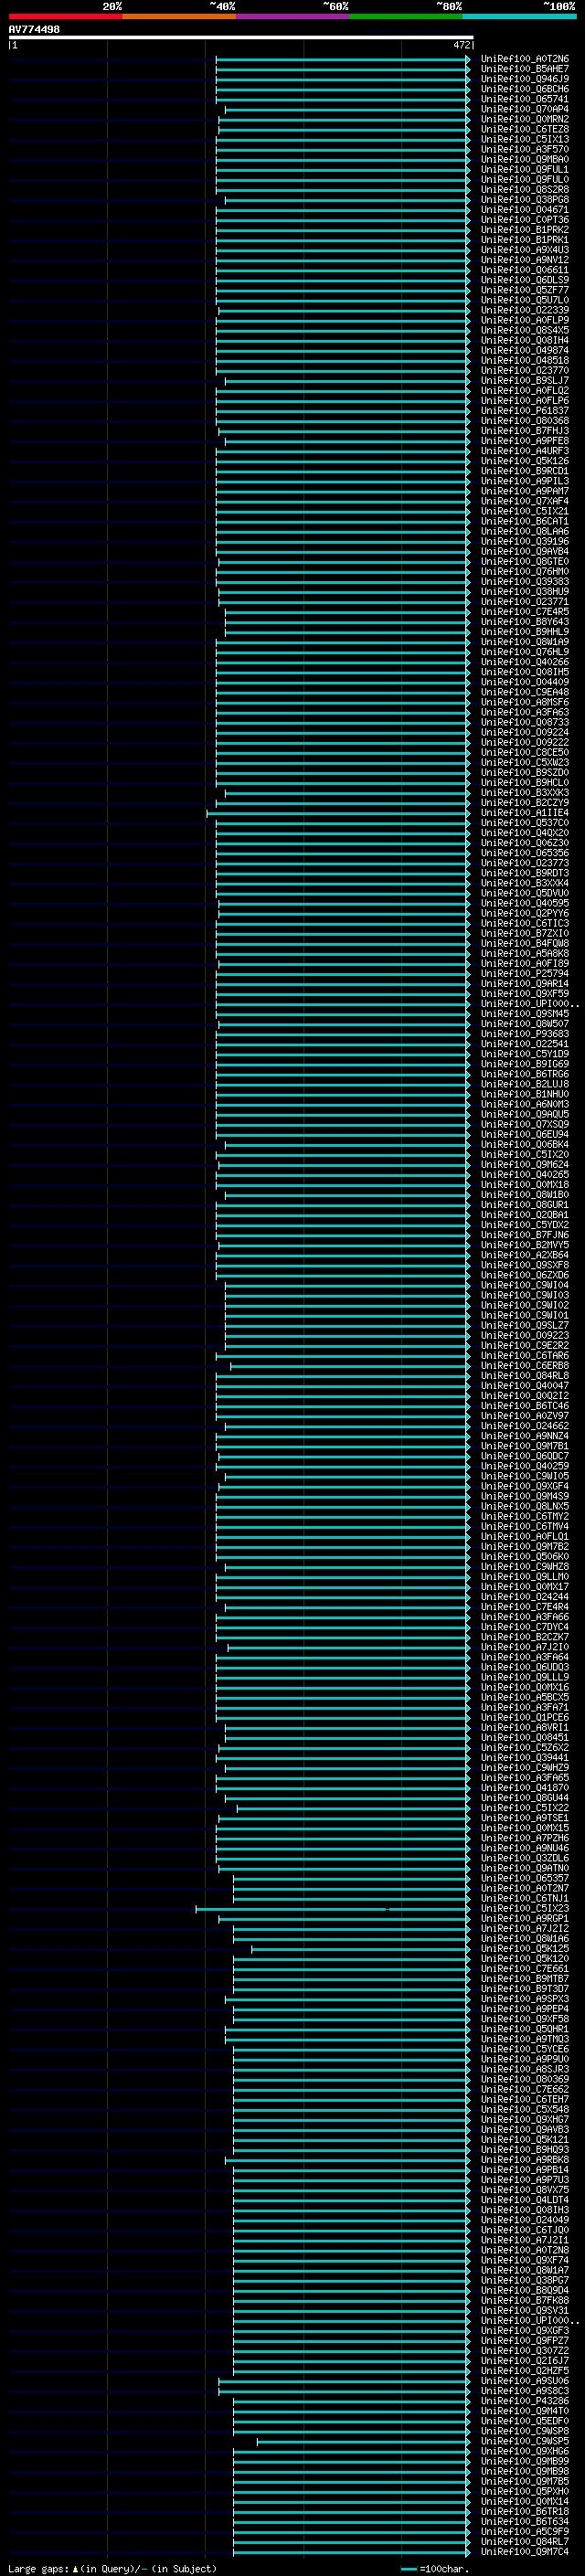585x2576 pixels.
Task: Click the orange ~40% identity legend segment
Action: click(179, 17)
